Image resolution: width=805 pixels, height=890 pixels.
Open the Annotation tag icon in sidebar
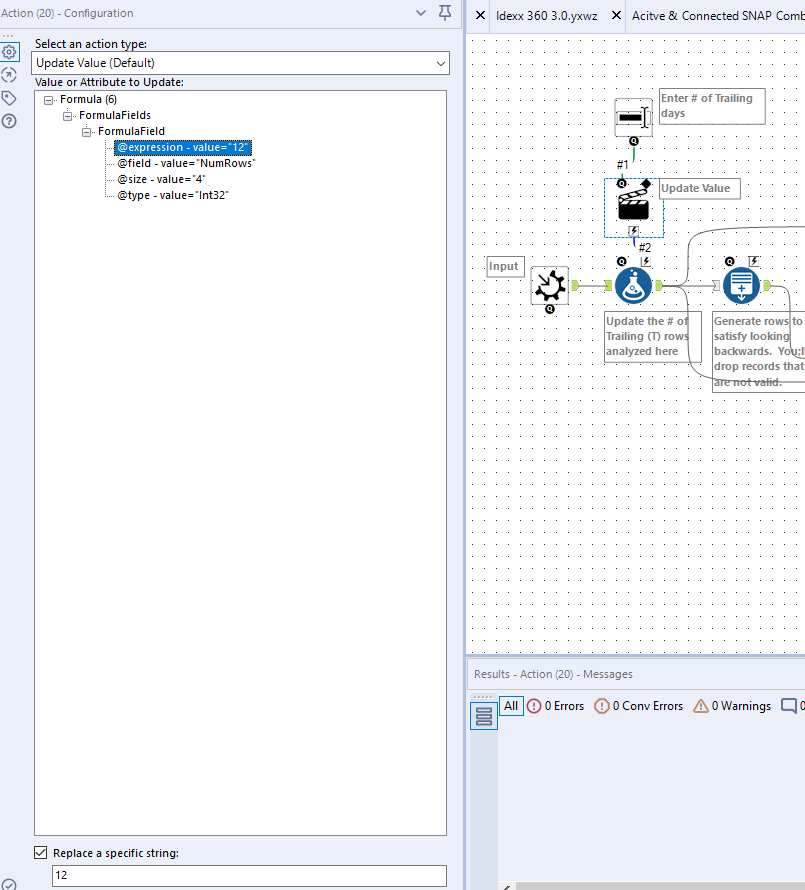[x=9, y=98]
